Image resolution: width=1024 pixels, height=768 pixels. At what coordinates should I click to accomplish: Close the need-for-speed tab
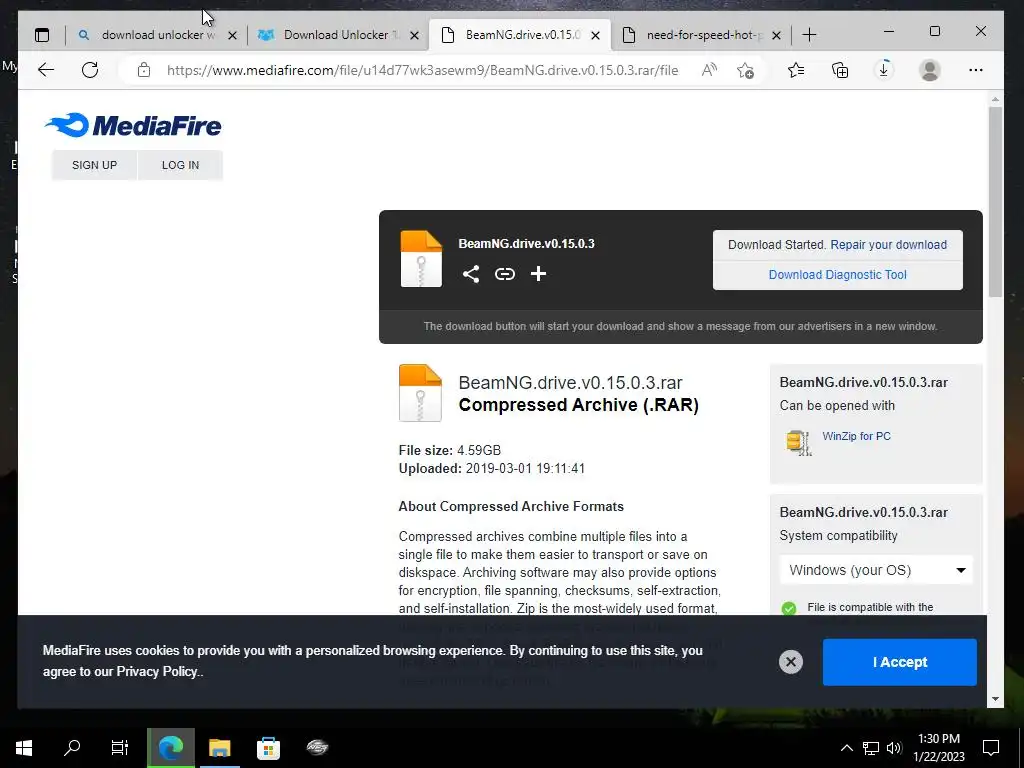pyautogui.click(x=776, y=35)
